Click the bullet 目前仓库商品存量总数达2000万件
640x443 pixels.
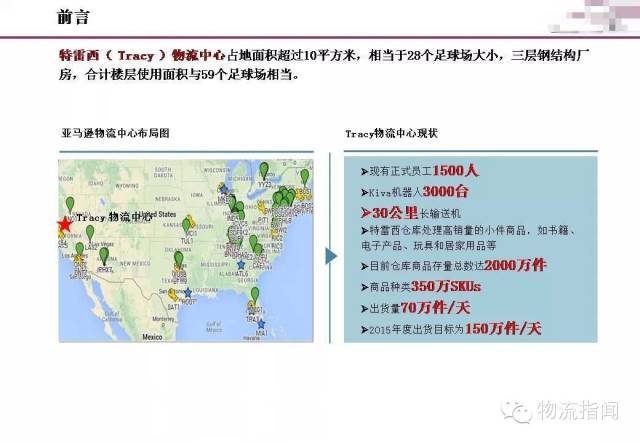click(453, 265)
